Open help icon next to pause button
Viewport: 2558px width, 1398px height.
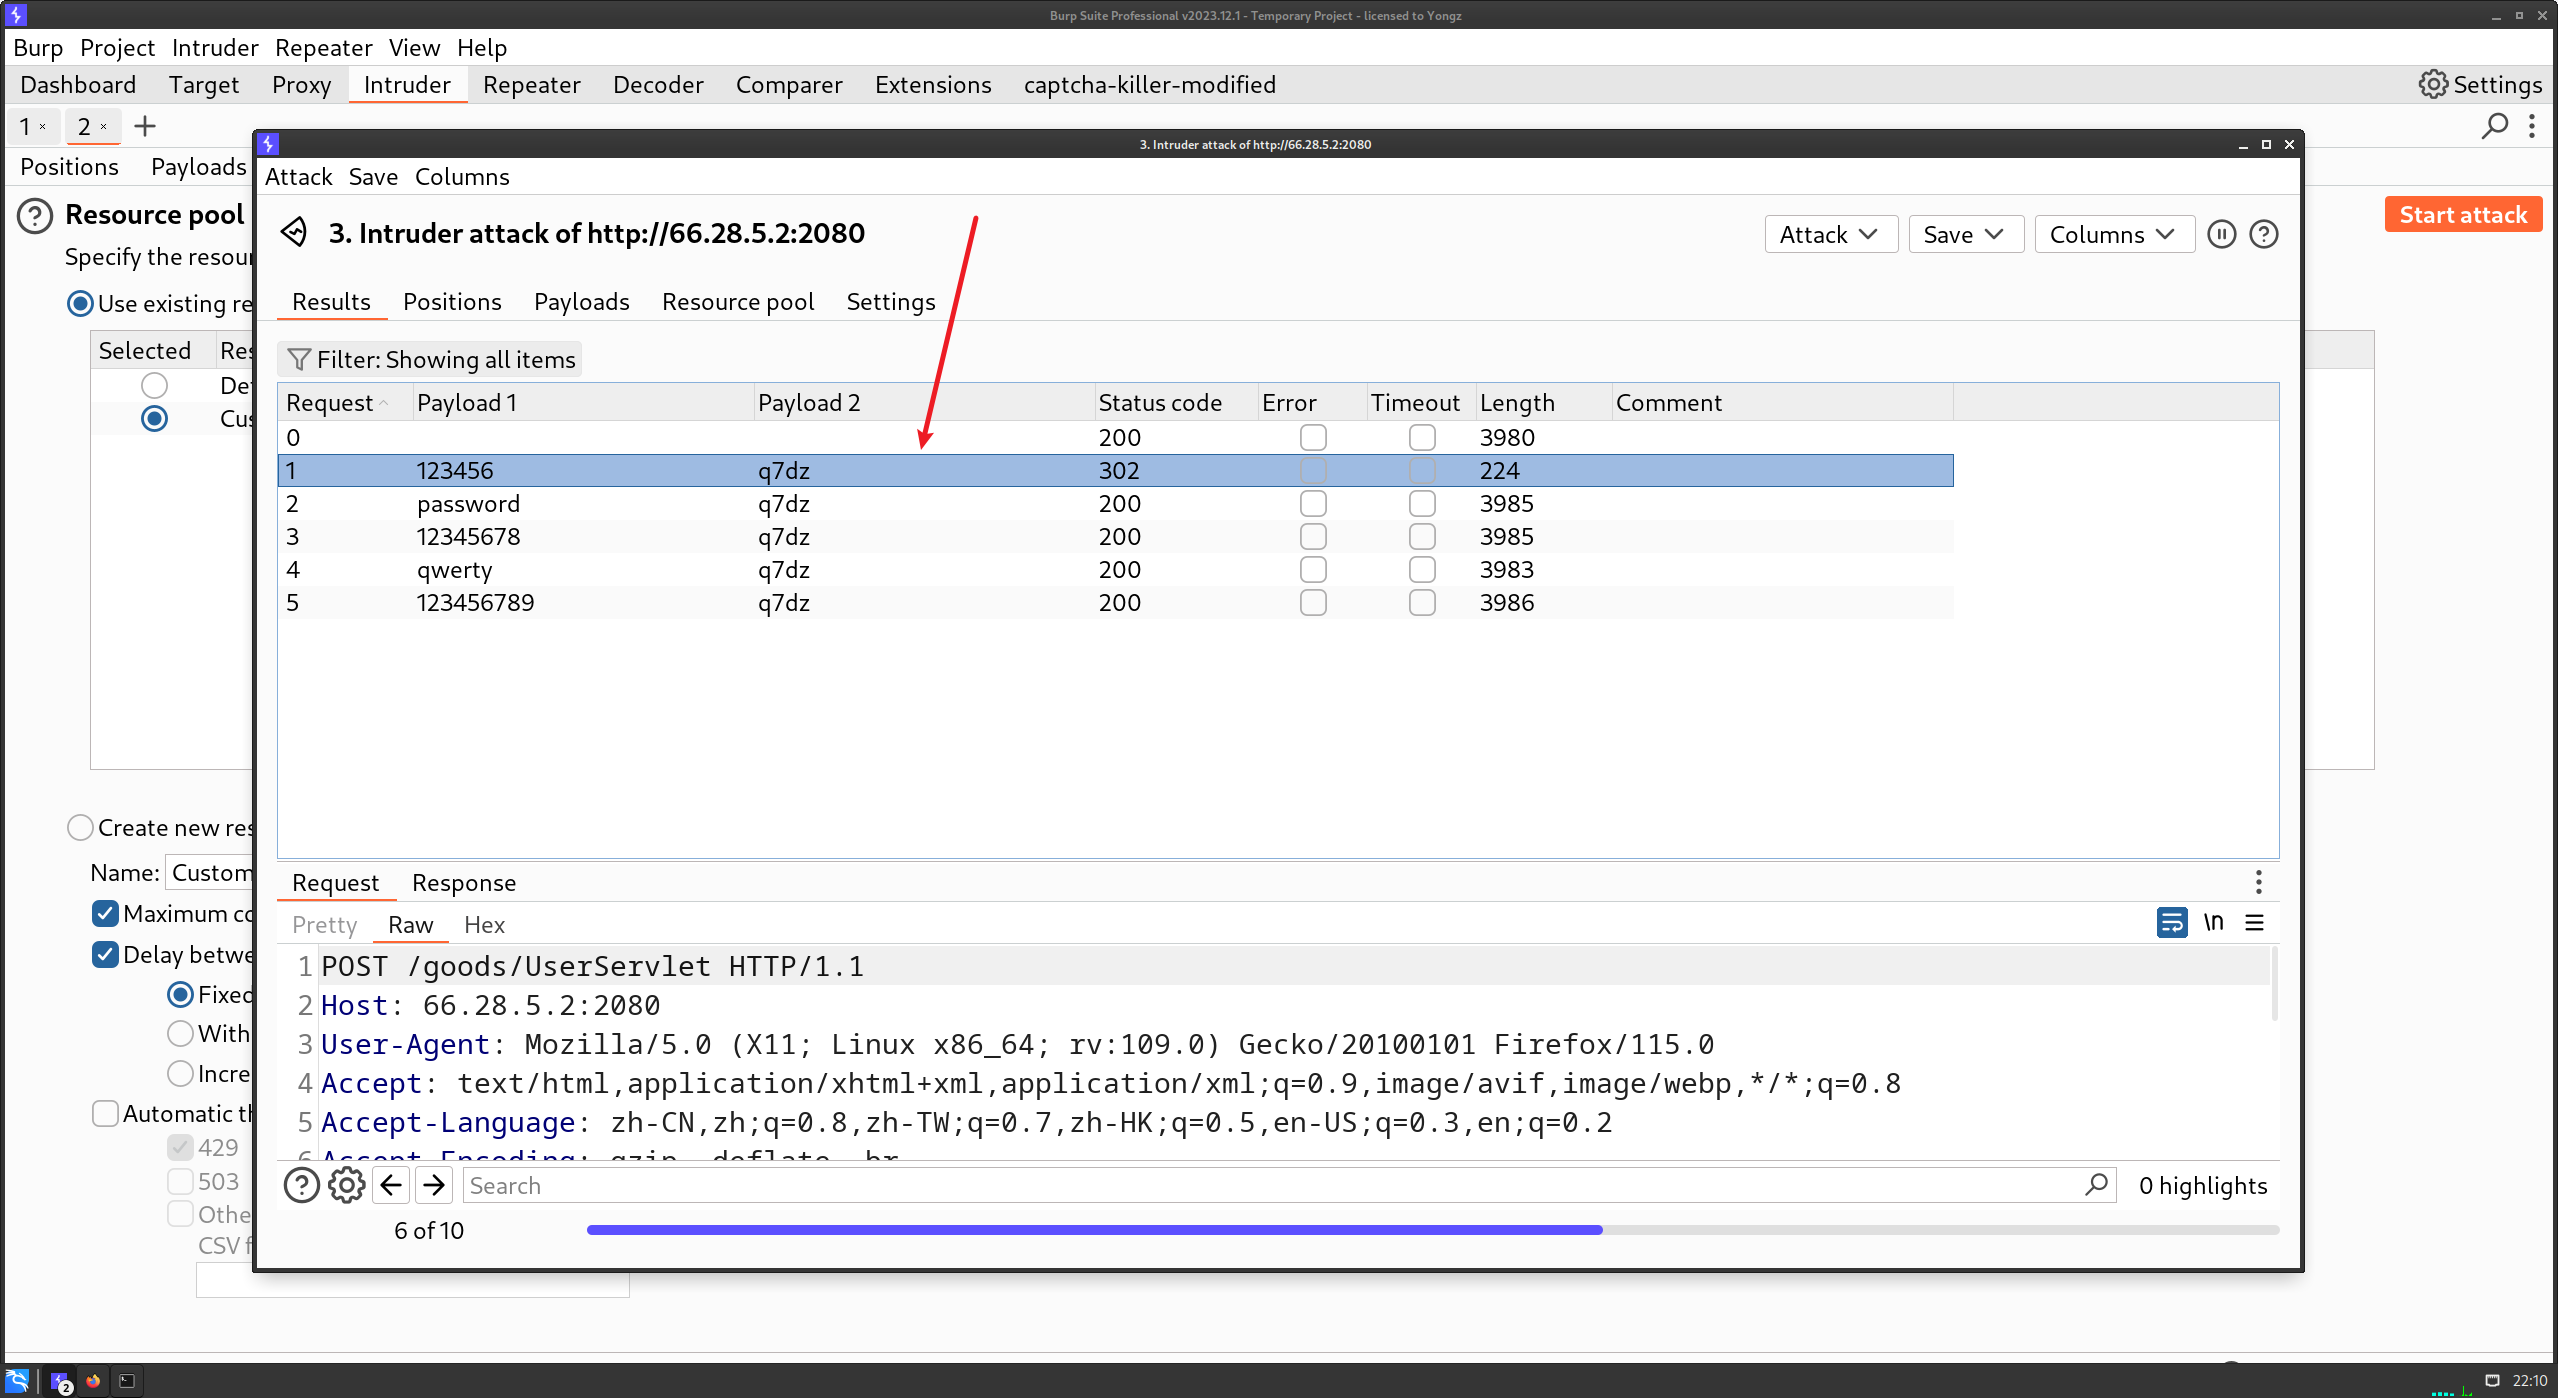[2264, 234]
